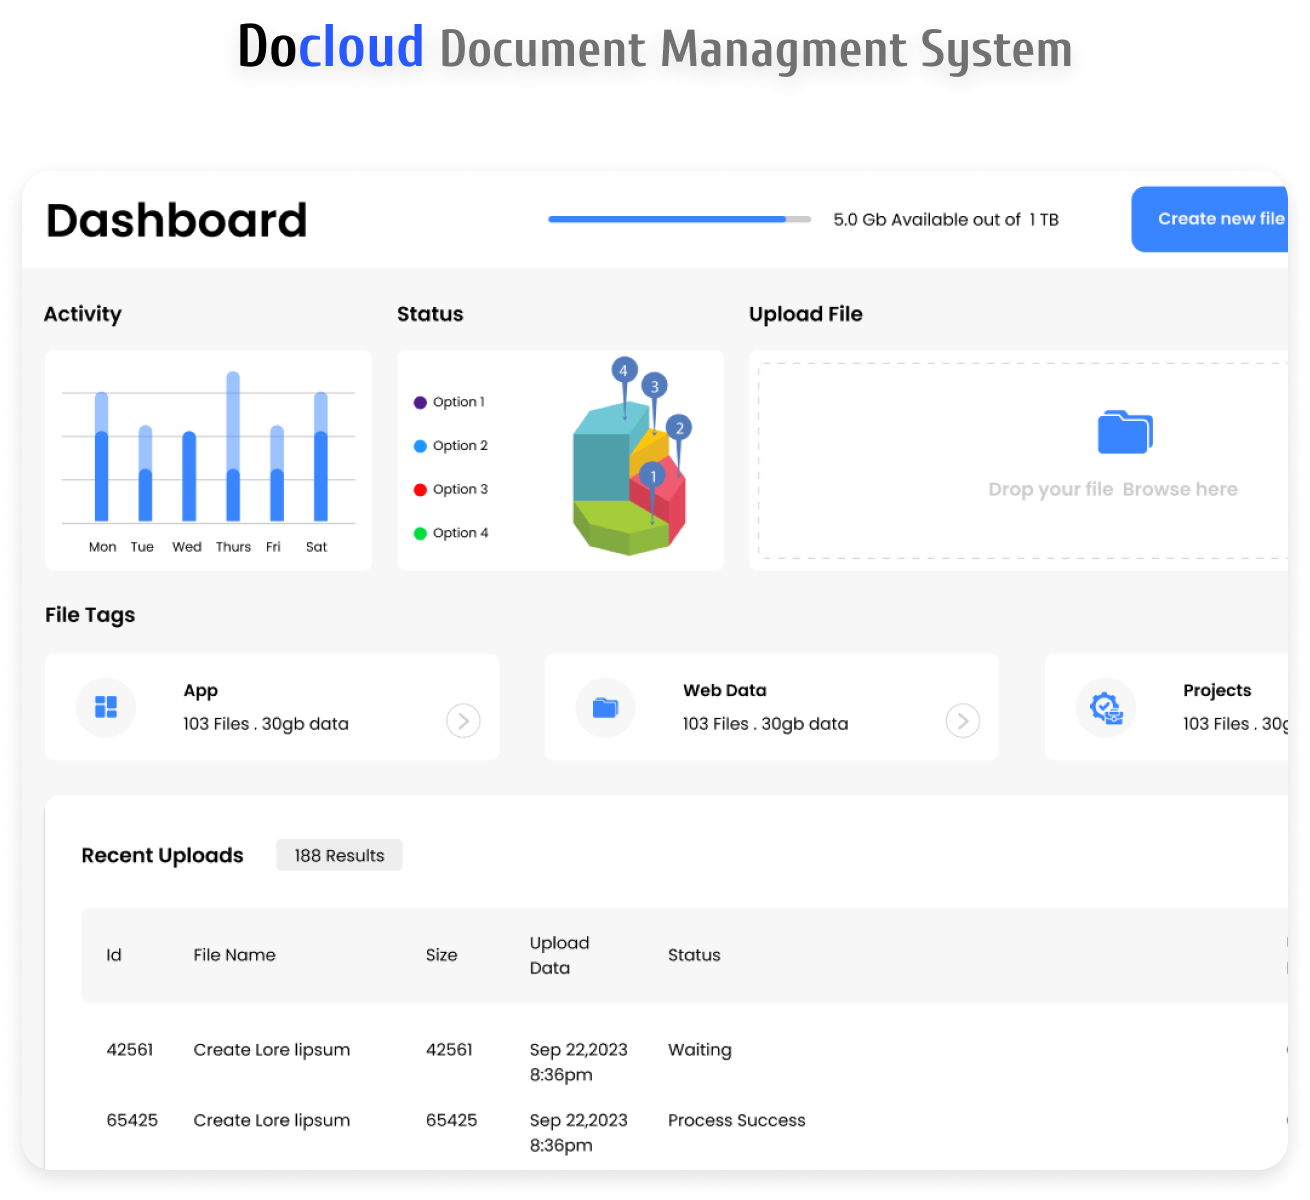Click the blue folder upload icon
This screenshot has height=1200, width=1310.
point(1124,432)
